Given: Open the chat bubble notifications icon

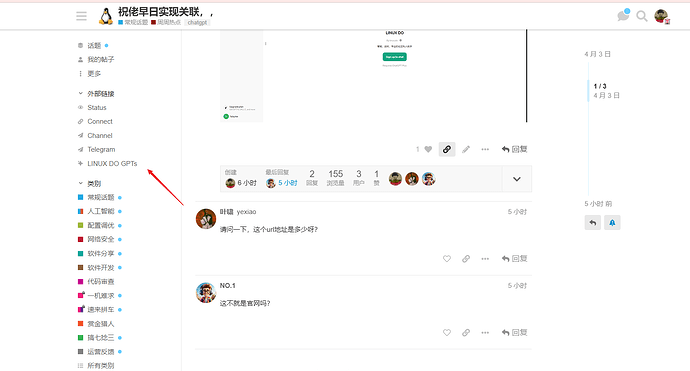Looking at the screenshot, I should click(x=623, y=16).
